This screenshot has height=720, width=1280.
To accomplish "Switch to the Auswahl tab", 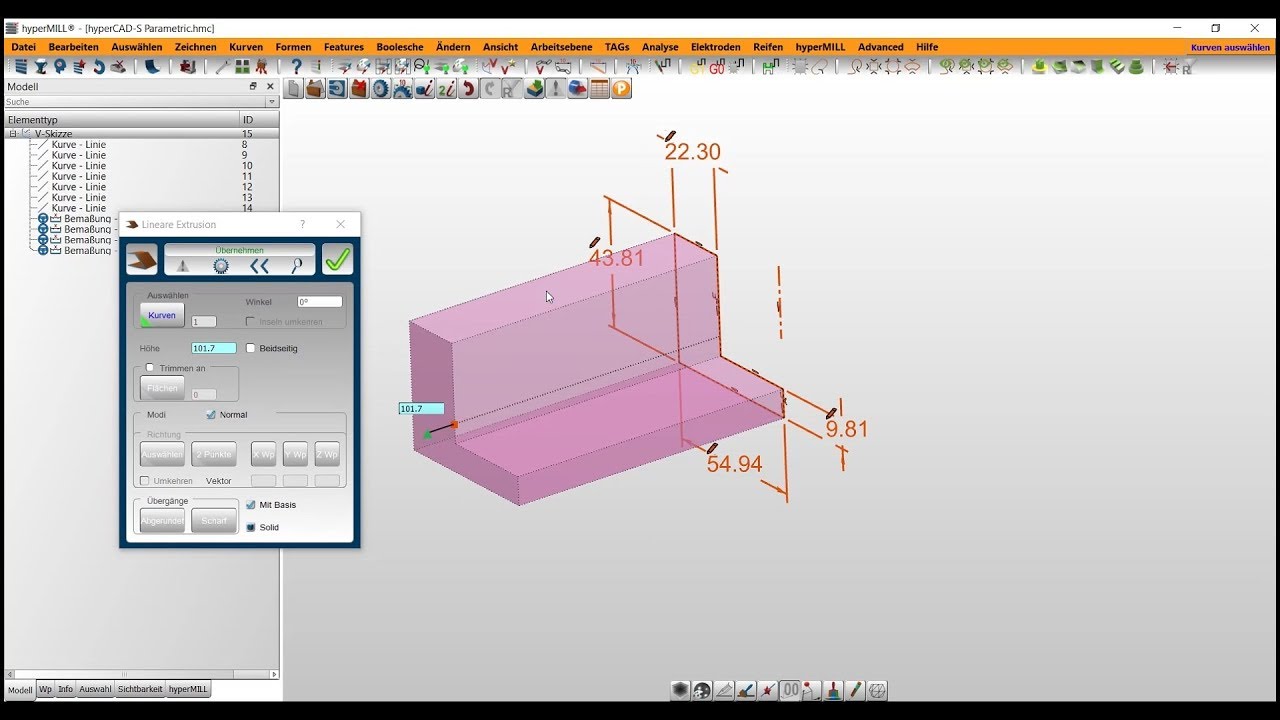I will [x=95, y=689].
